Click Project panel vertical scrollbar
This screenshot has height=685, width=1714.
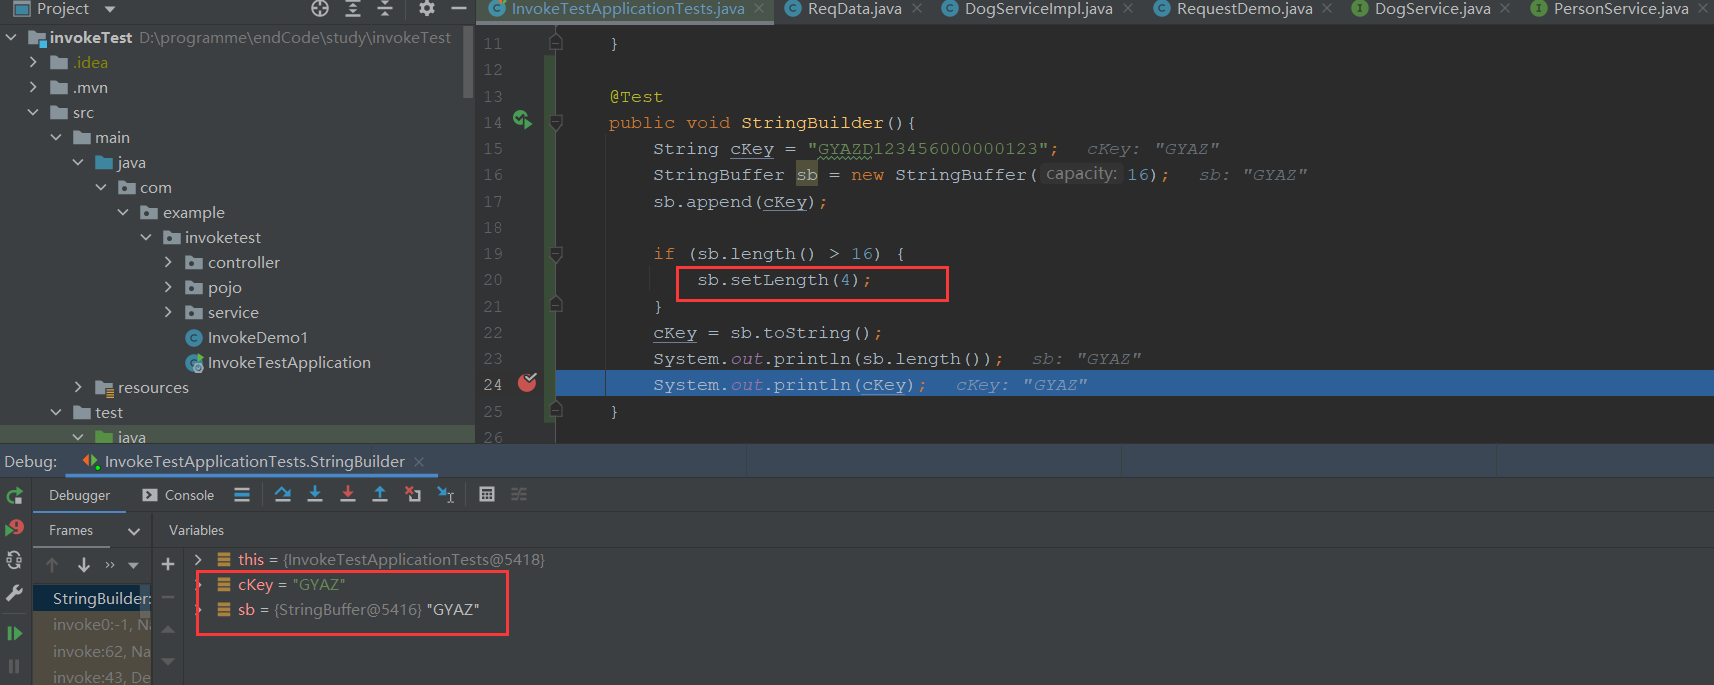pos(468,62)
